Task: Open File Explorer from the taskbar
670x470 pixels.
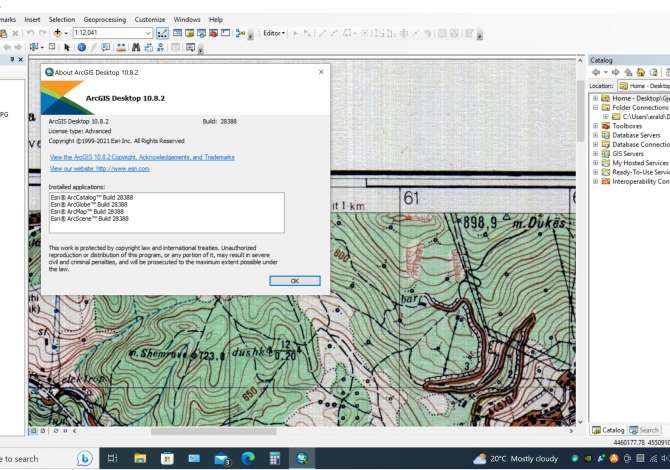Action: [x=140, y=458]
